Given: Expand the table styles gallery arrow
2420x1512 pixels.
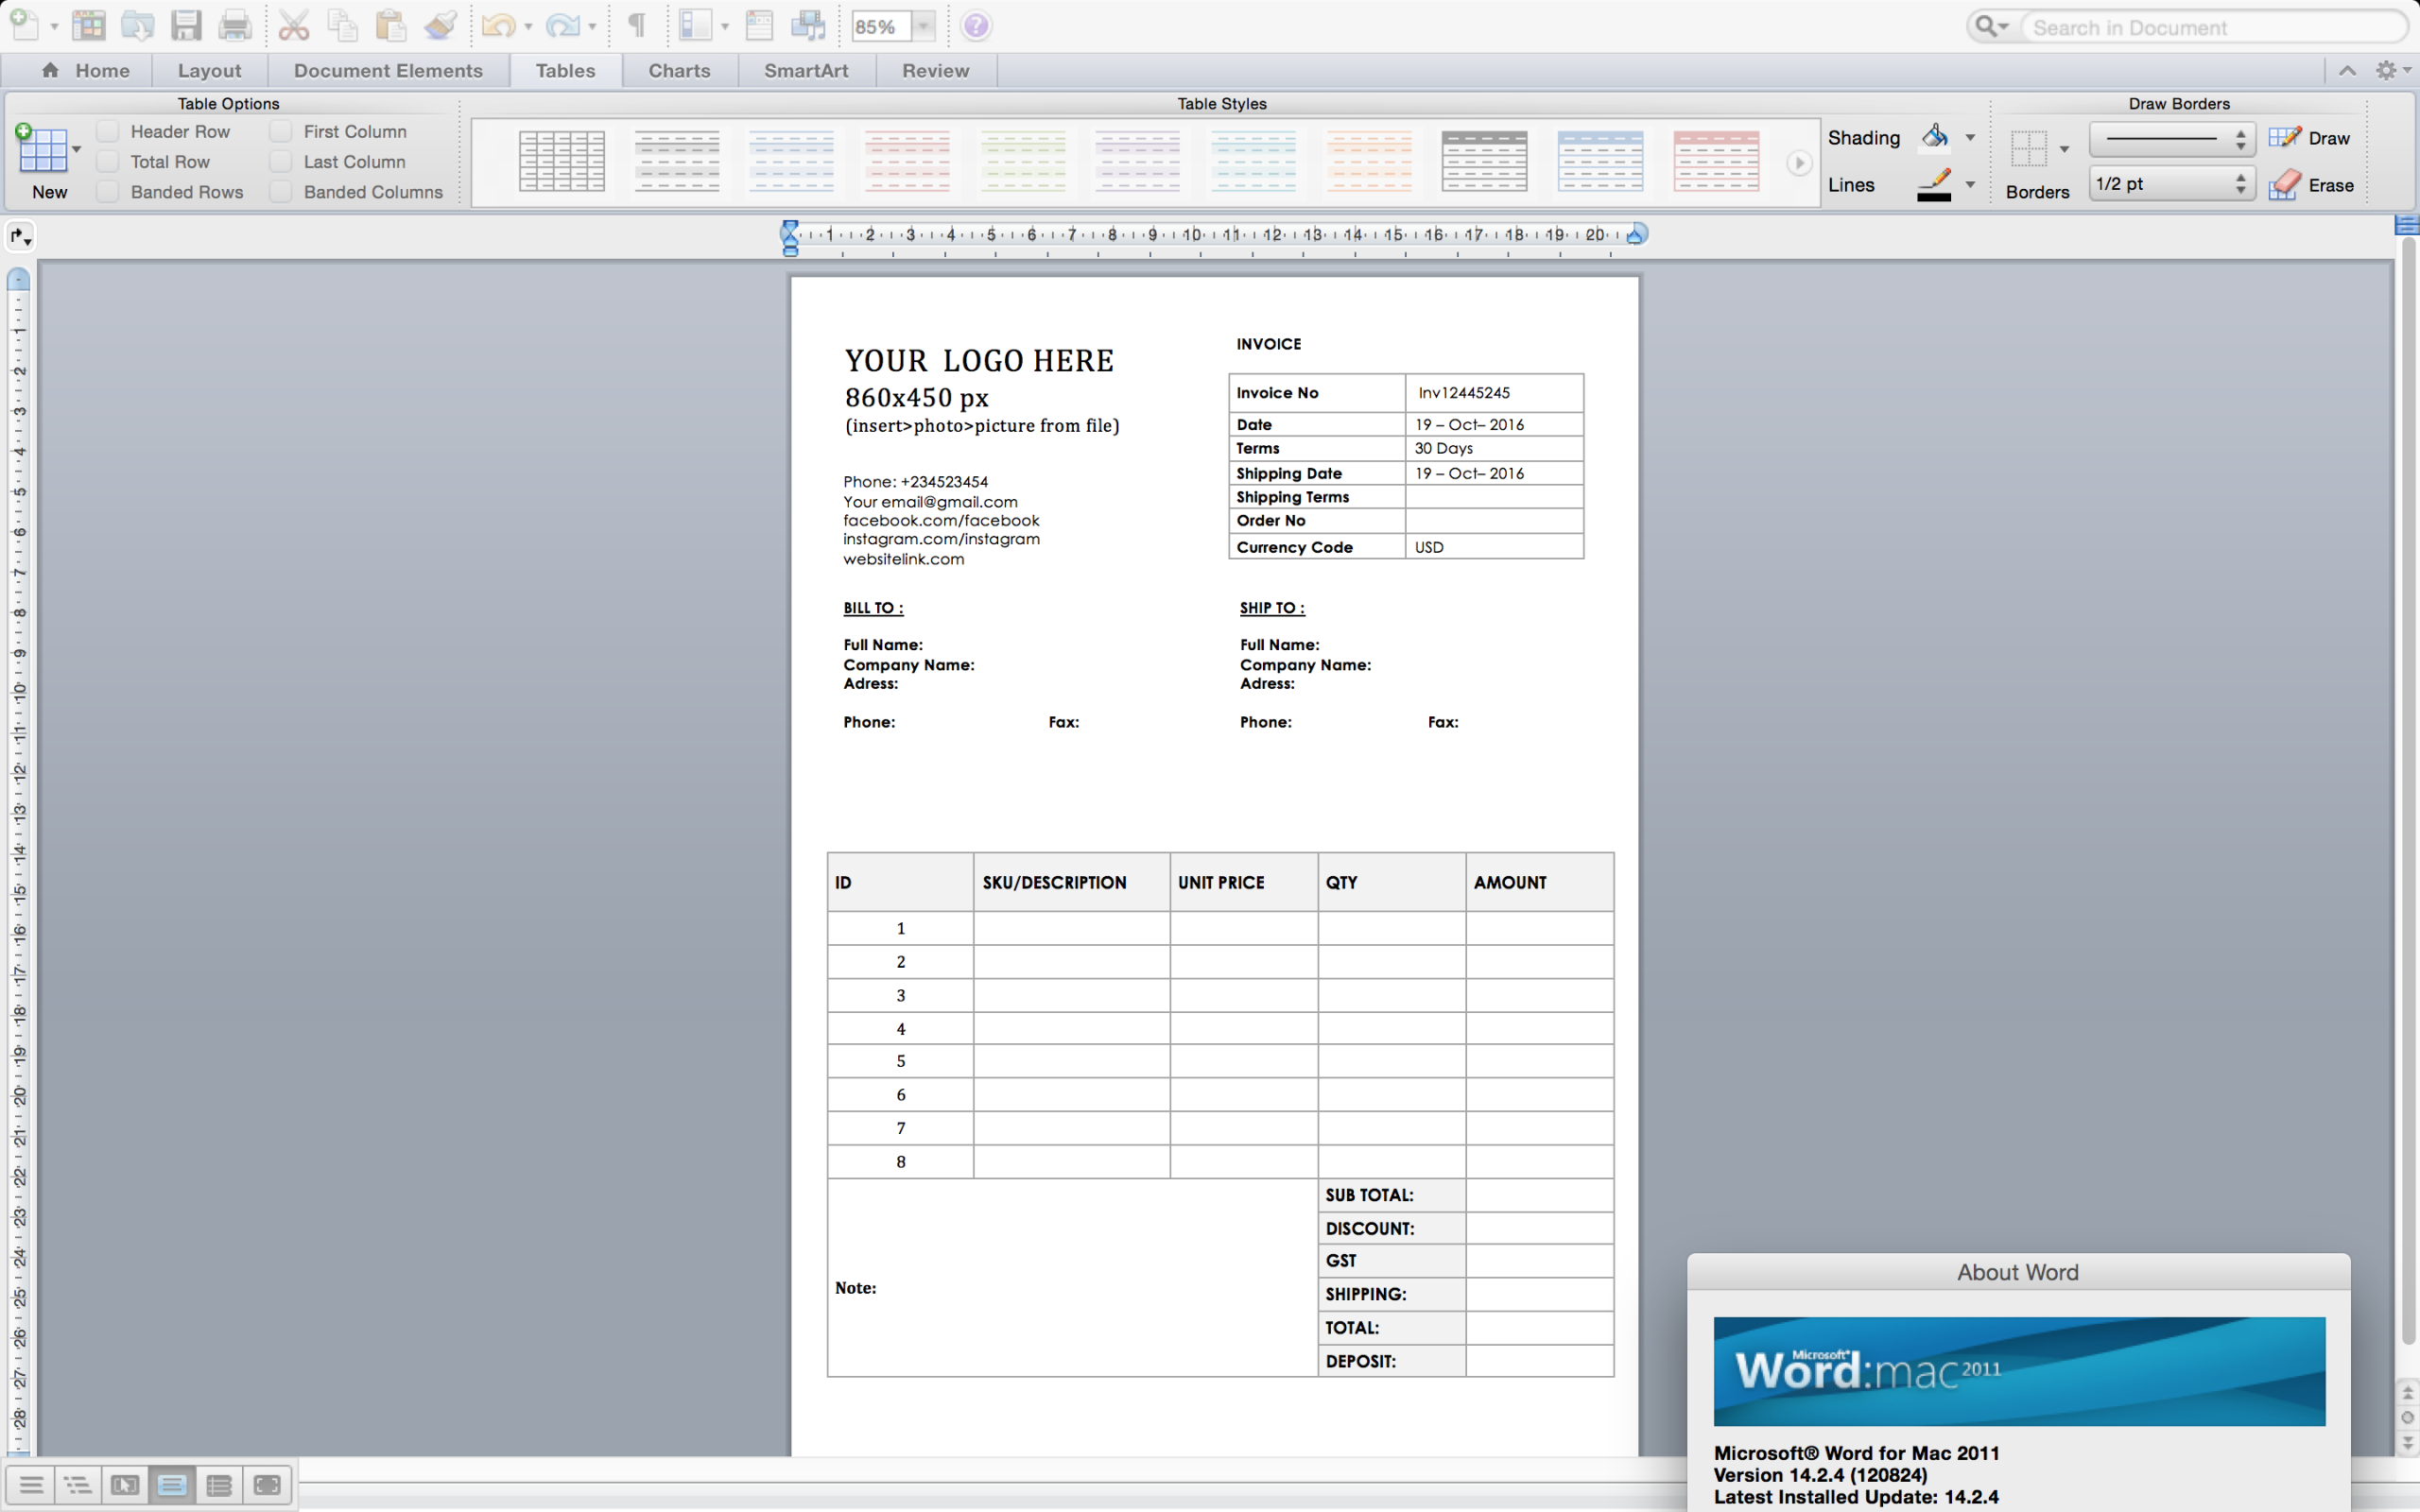Looking at the screenshot, I should pos(1799,162).
